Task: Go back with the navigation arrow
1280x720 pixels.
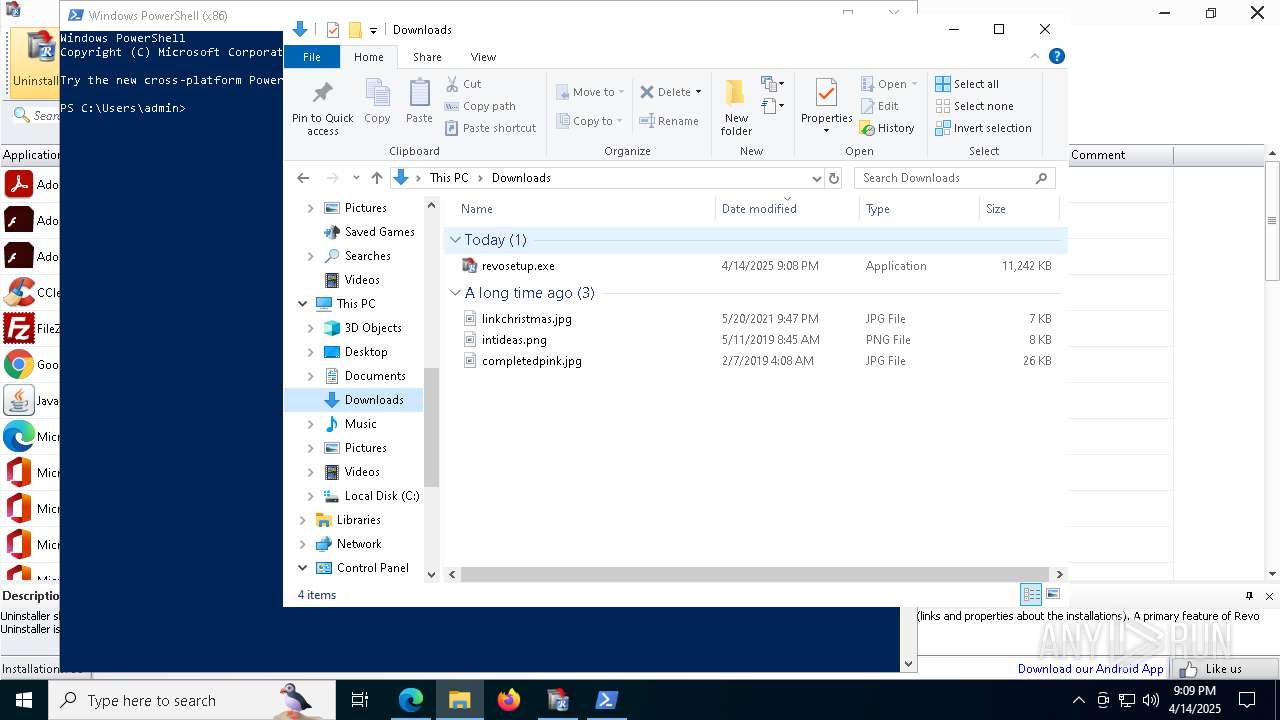Action: pos(303,178)
